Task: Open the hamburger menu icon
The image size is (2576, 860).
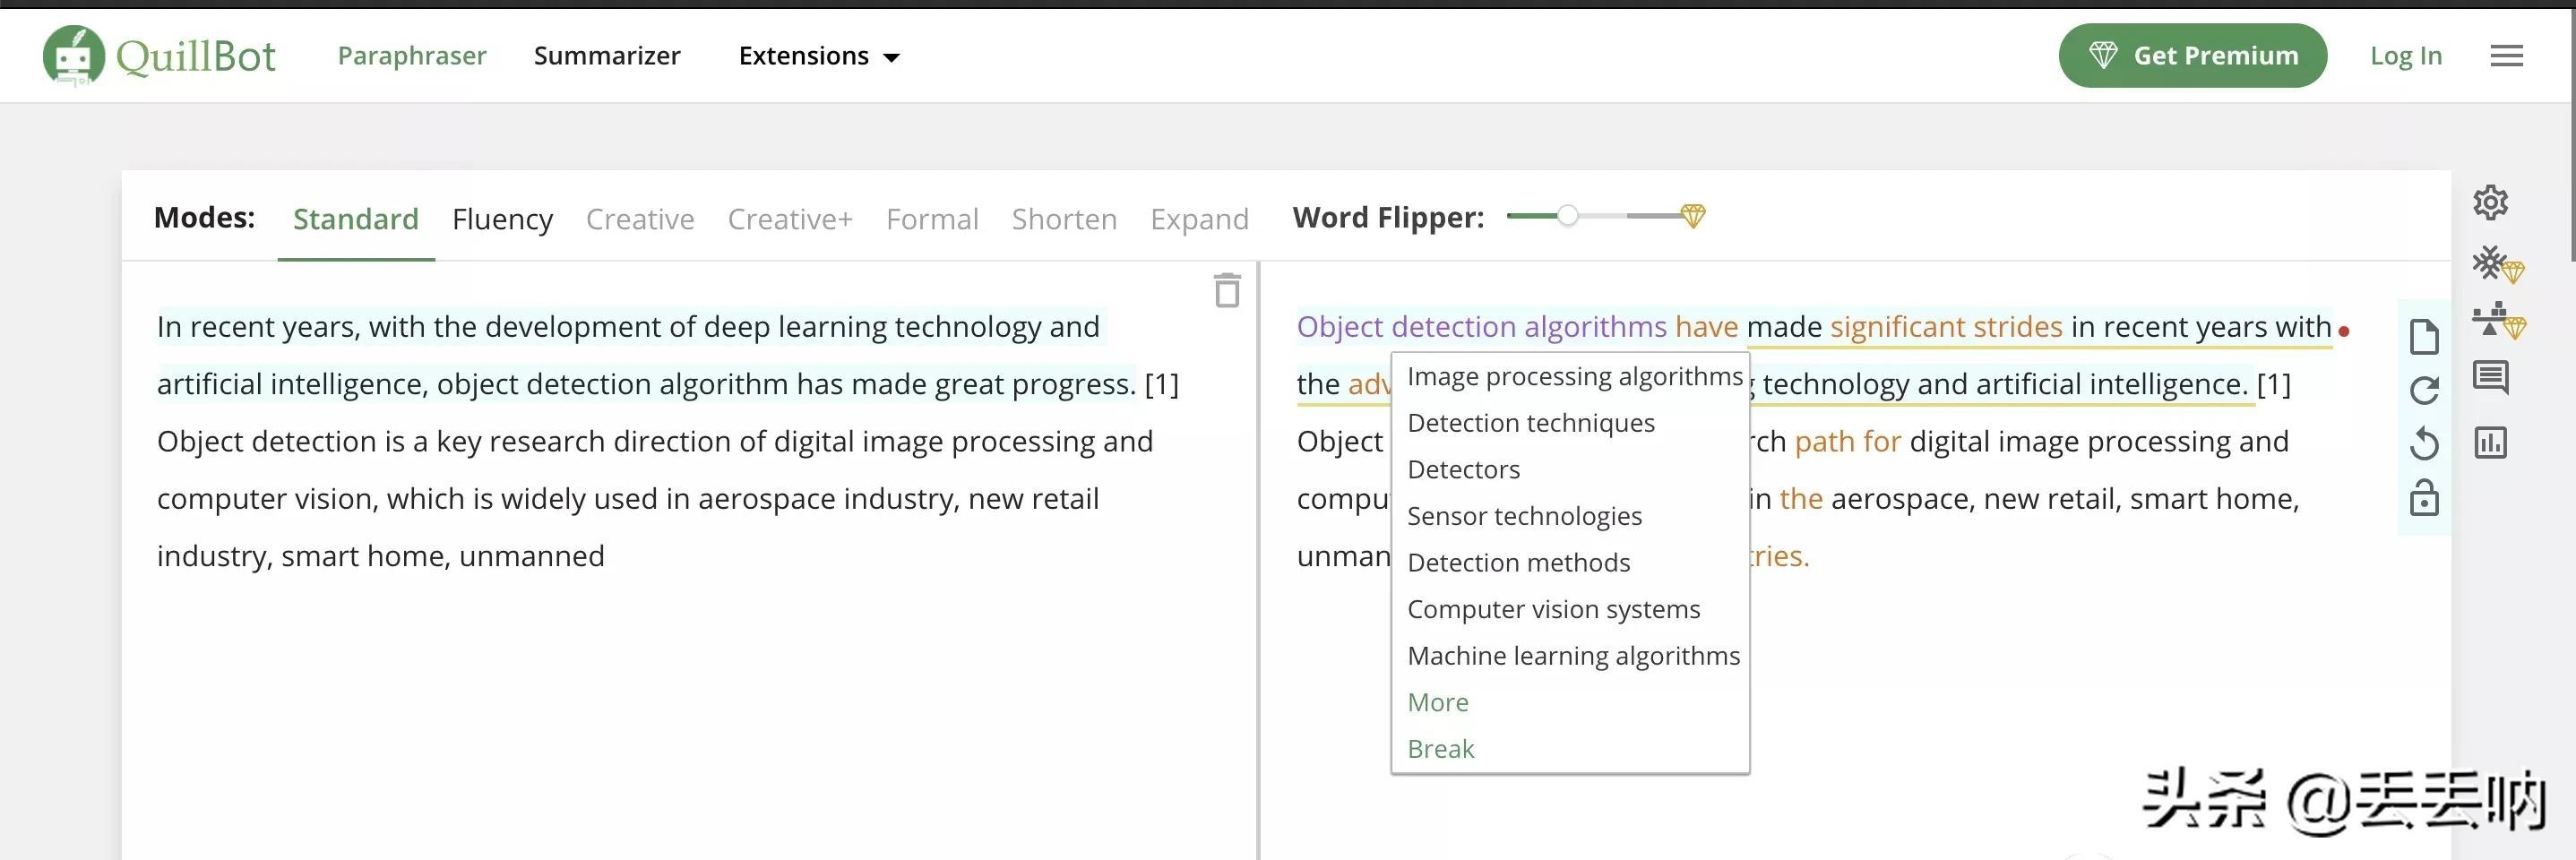Action: click(2506, 56)
